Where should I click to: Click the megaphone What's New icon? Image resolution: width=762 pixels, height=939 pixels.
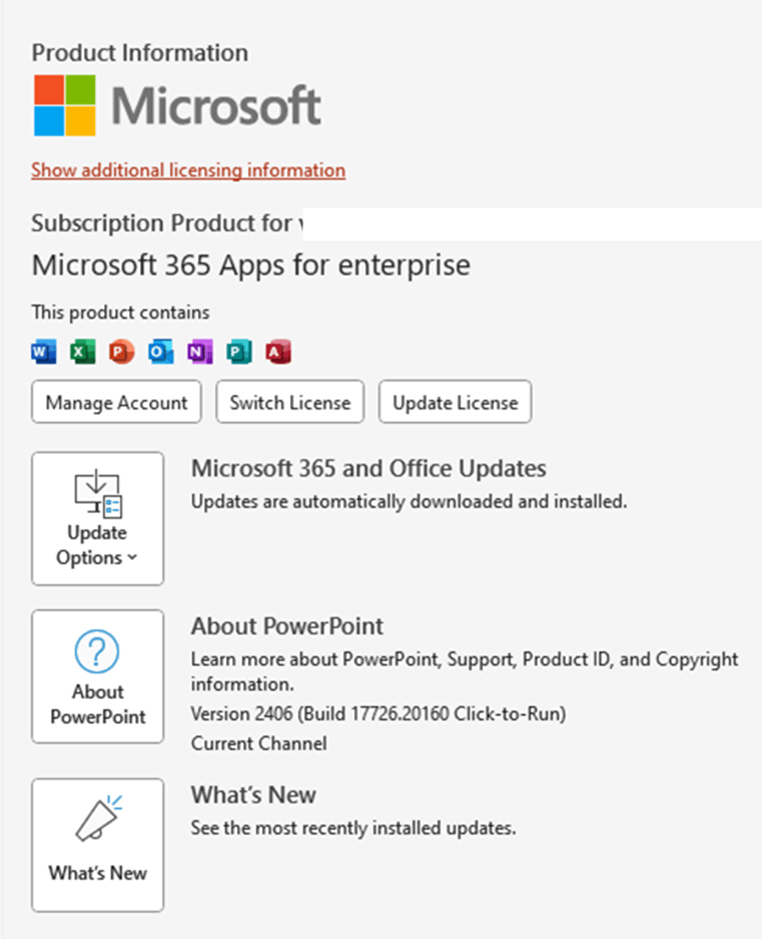point(98,818)
